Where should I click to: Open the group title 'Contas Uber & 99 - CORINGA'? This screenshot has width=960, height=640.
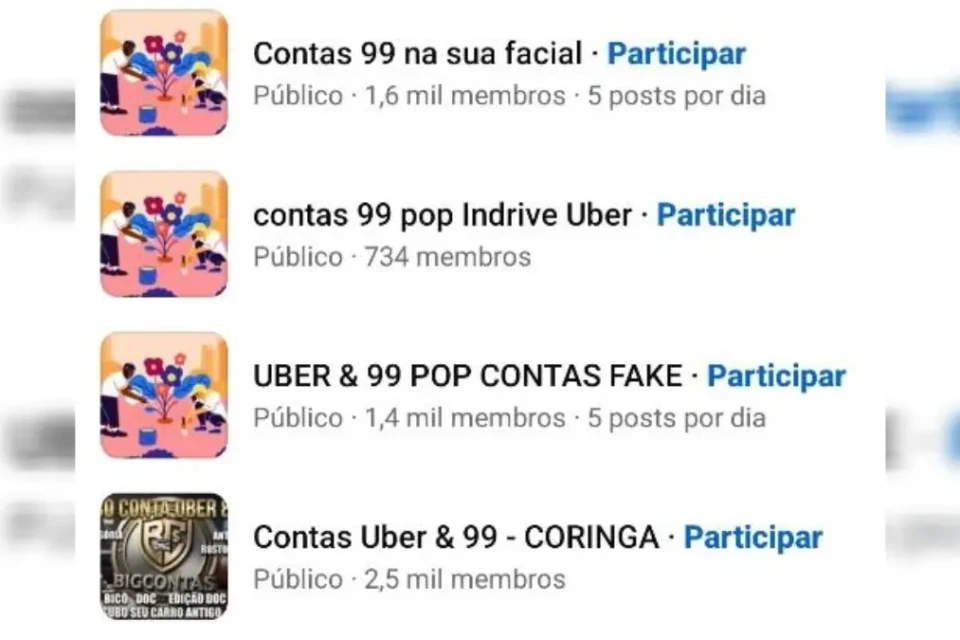pyautogui.click(x=456, y=537)
